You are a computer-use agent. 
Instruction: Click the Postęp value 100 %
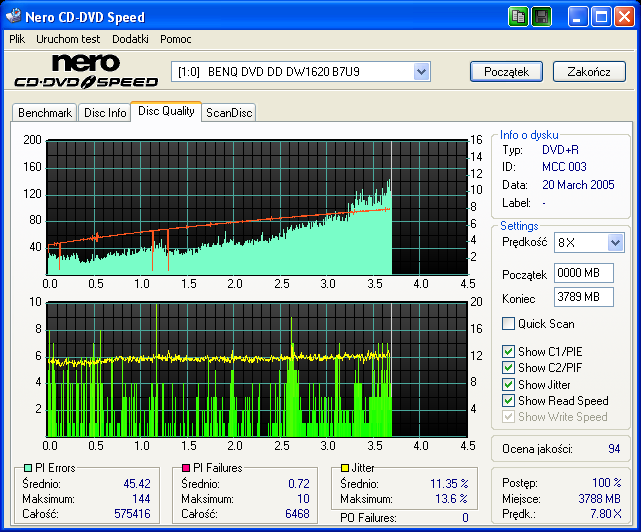(607, 483)
